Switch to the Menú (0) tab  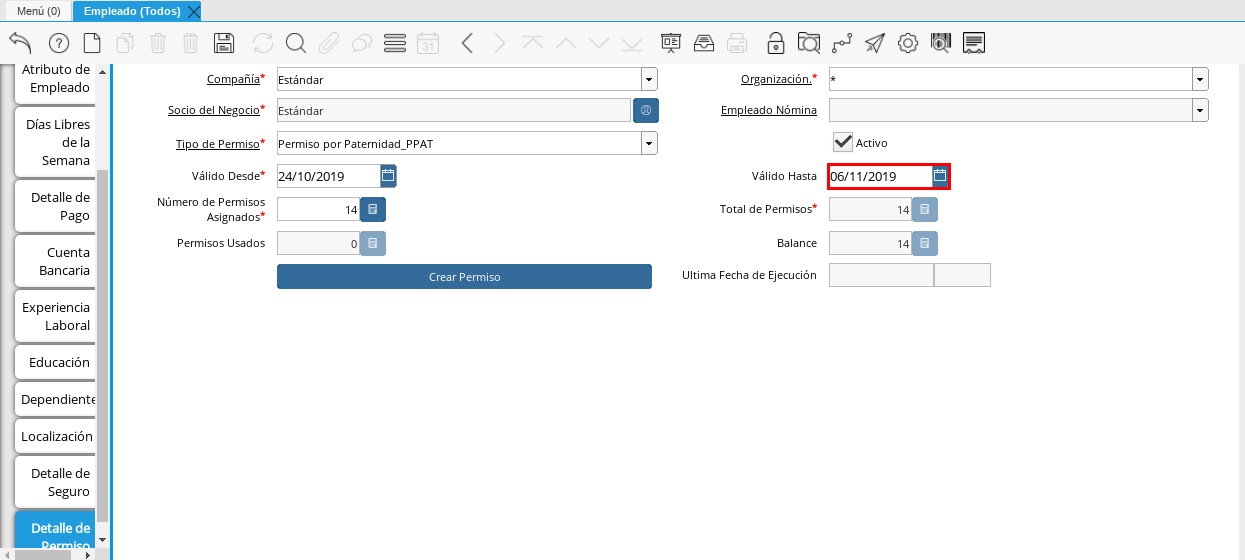tap(39, 11)
